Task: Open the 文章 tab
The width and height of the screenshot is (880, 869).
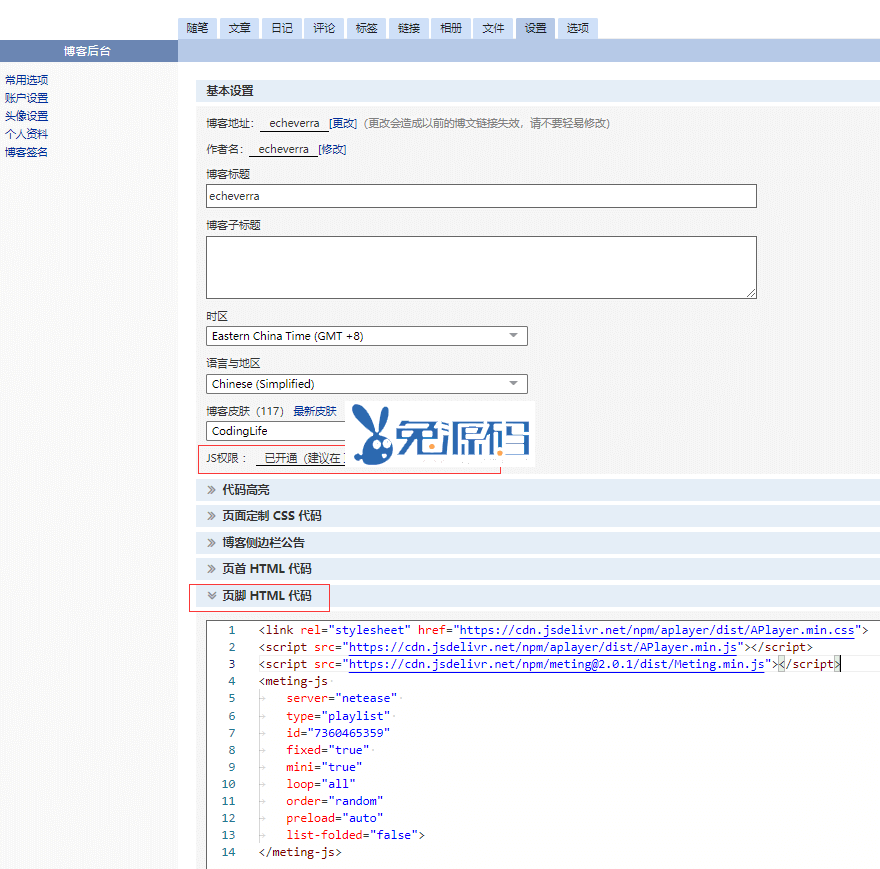Action: (x=240, y=28)
